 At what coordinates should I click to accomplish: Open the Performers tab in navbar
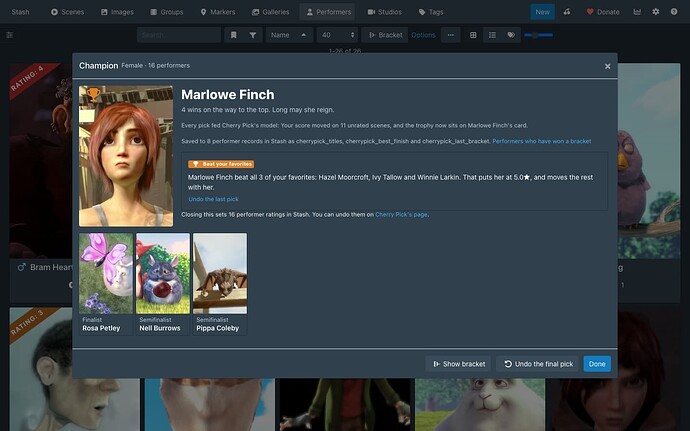[328, 12]
